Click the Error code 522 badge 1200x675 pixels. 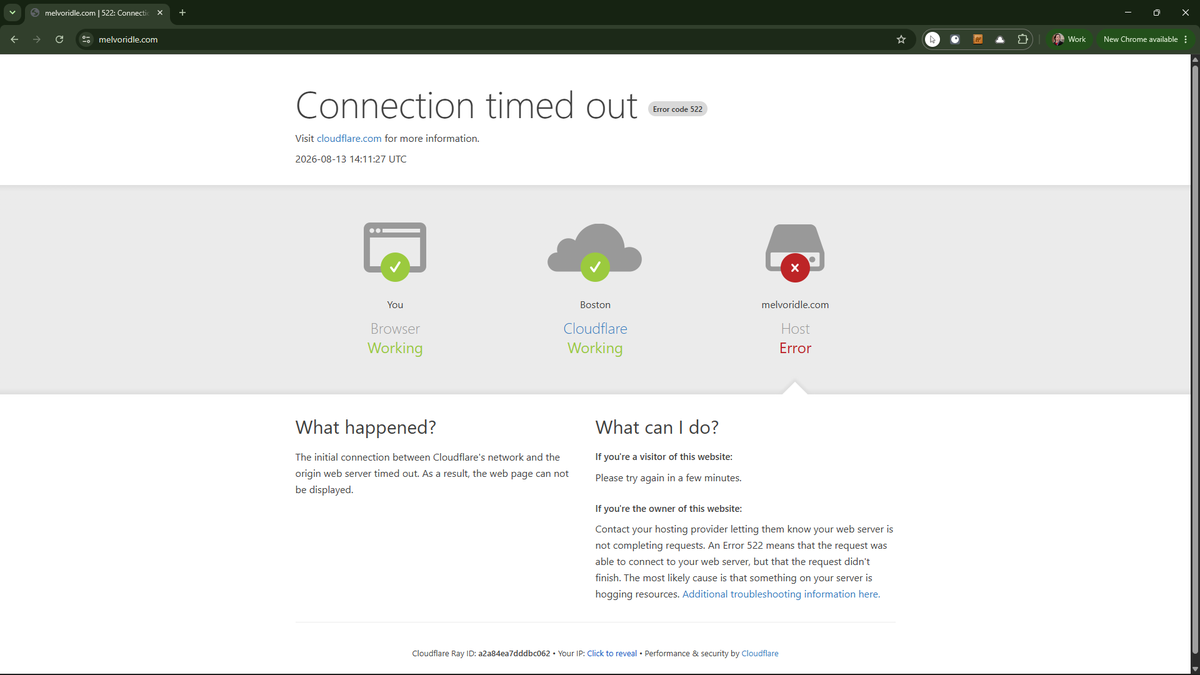678,108
